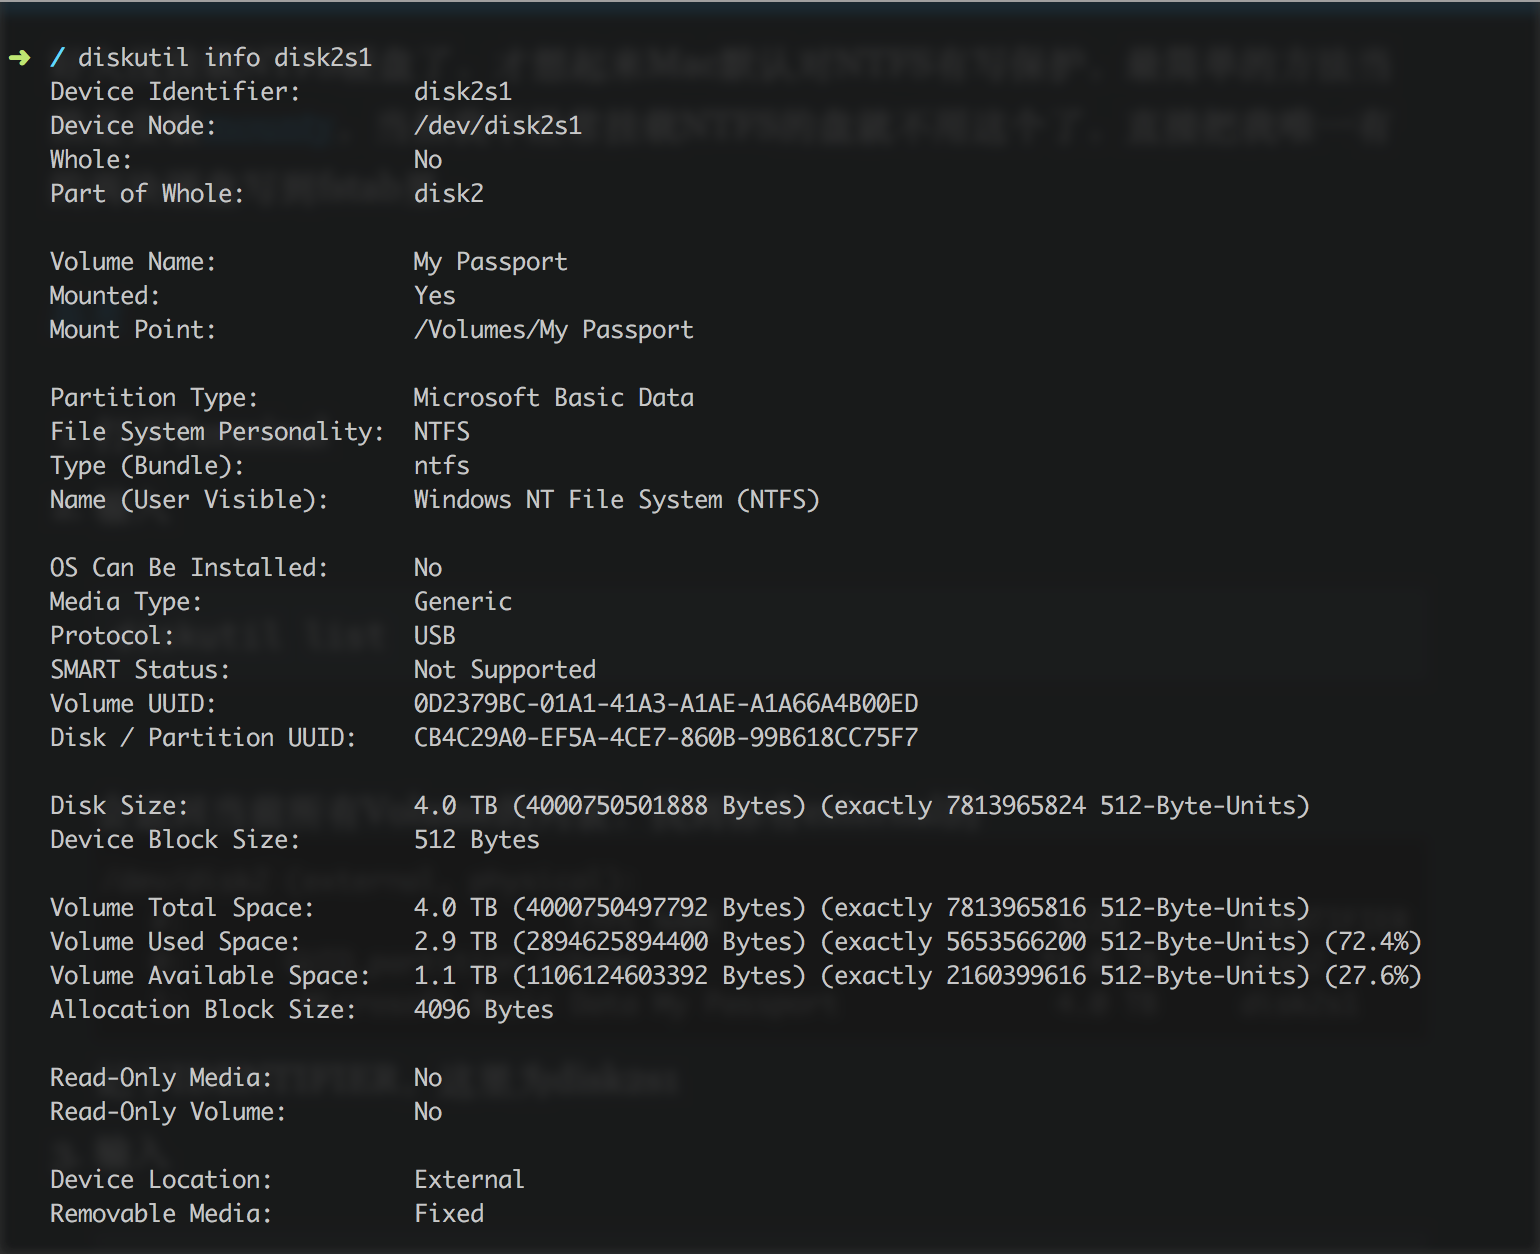The width and height of the screenshot is (1540, 1254).
Task: Click the Disk Size label
Action: coord(119,806)
